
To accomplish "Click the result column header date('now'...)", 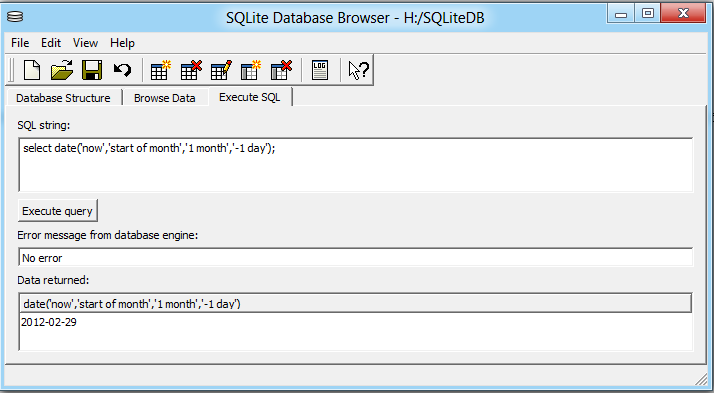I will pos(356,304).
